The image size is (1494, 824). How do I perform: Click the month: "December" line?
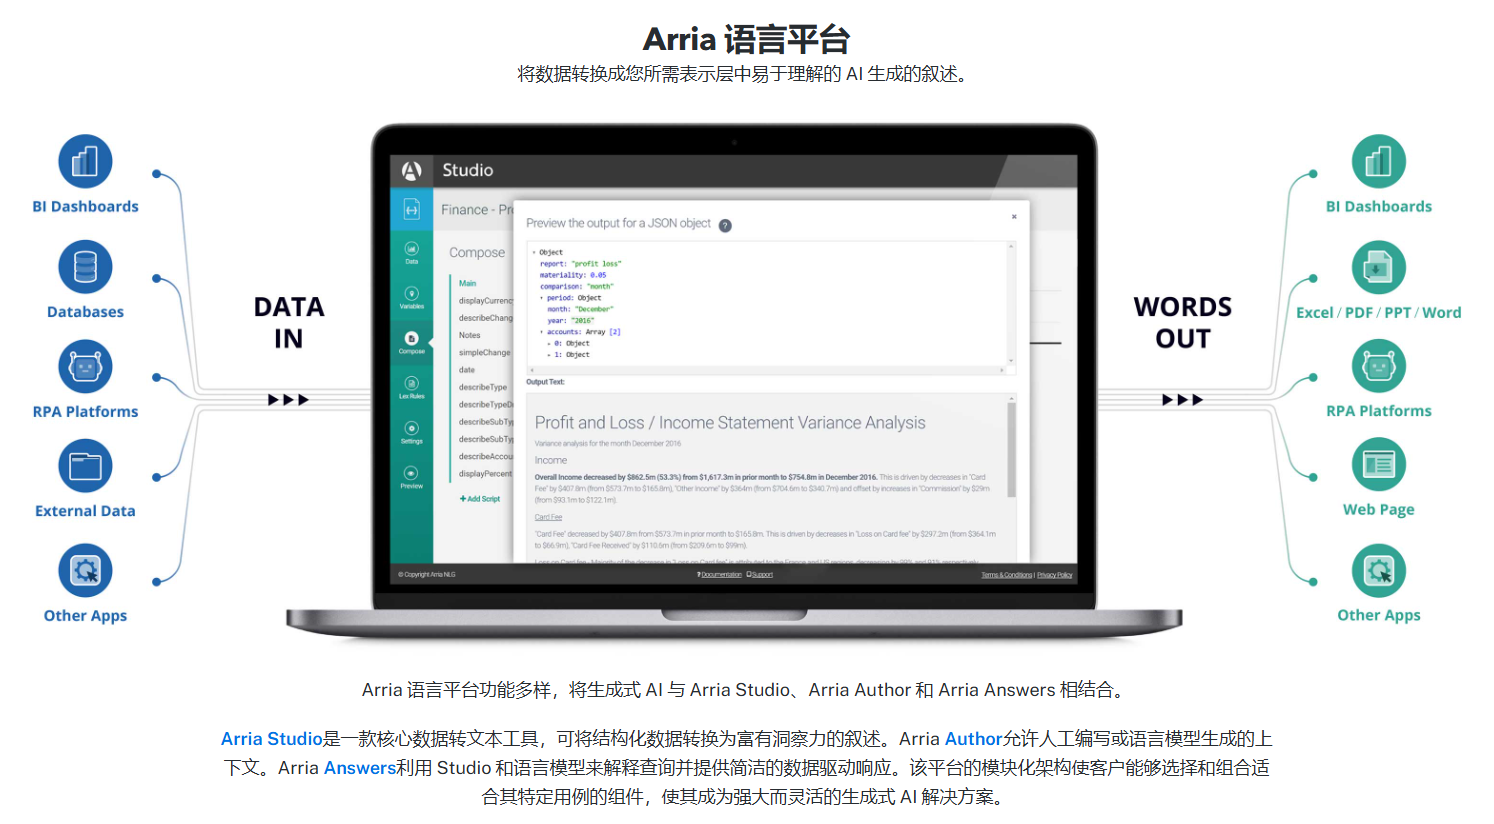tap(580, 309)
